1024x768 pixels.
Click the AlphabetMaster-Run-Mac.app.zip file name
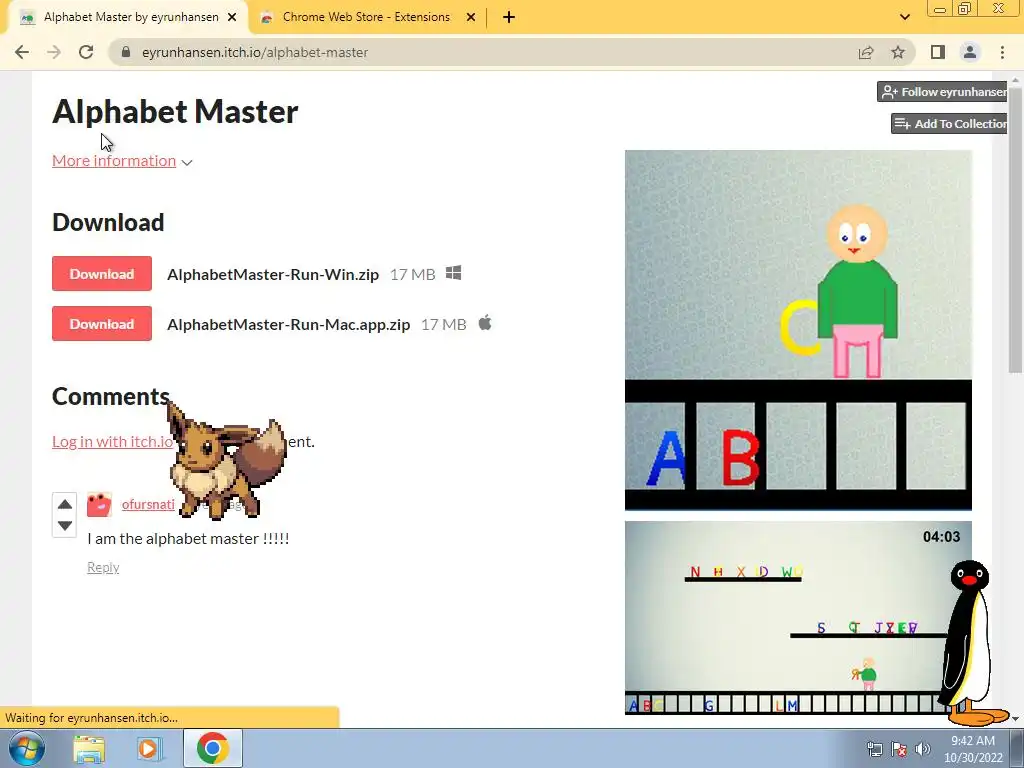click(x=289, y=325)
